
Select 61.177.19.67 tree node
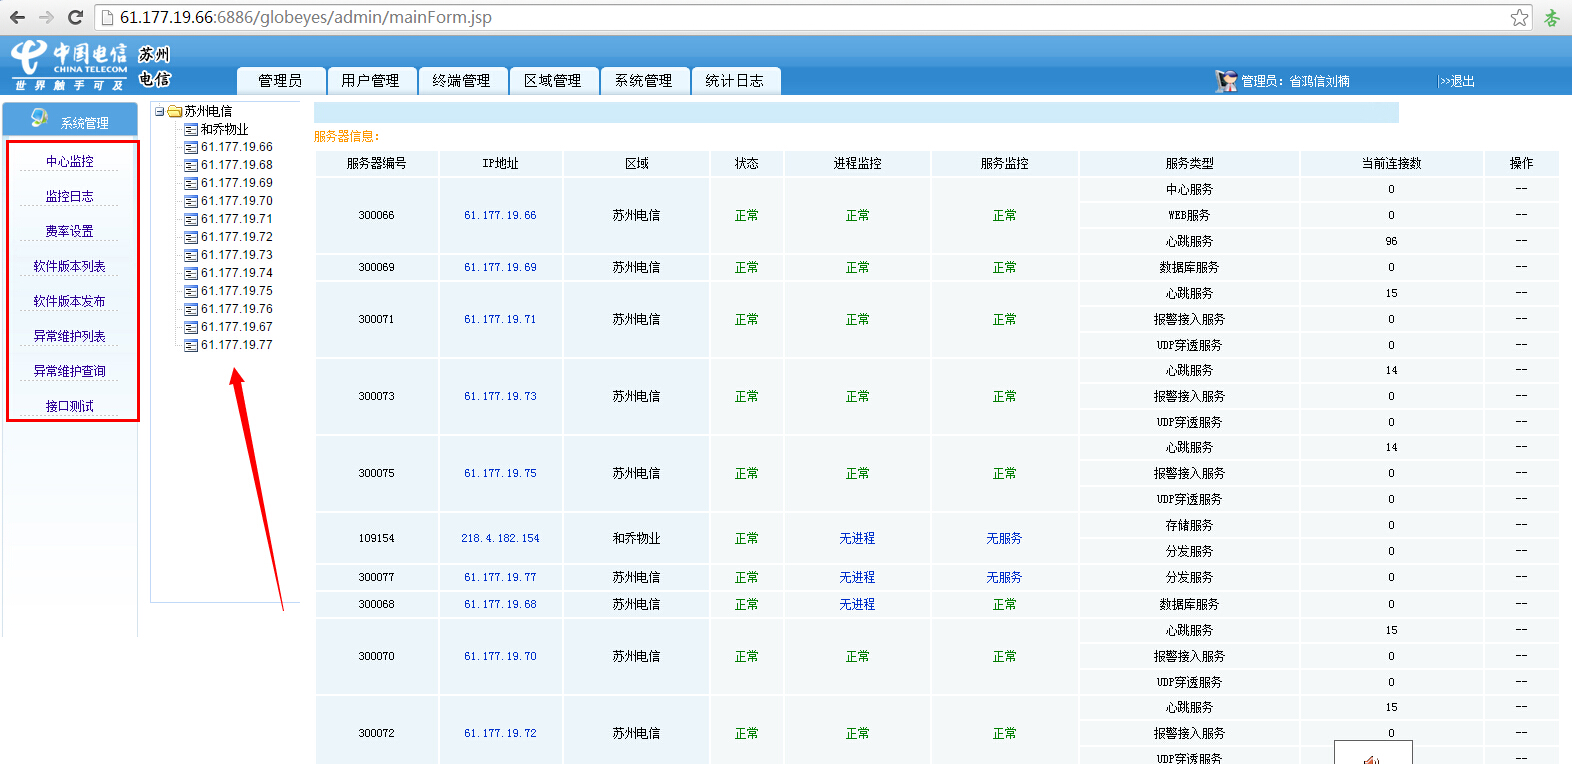click(237, 327)
